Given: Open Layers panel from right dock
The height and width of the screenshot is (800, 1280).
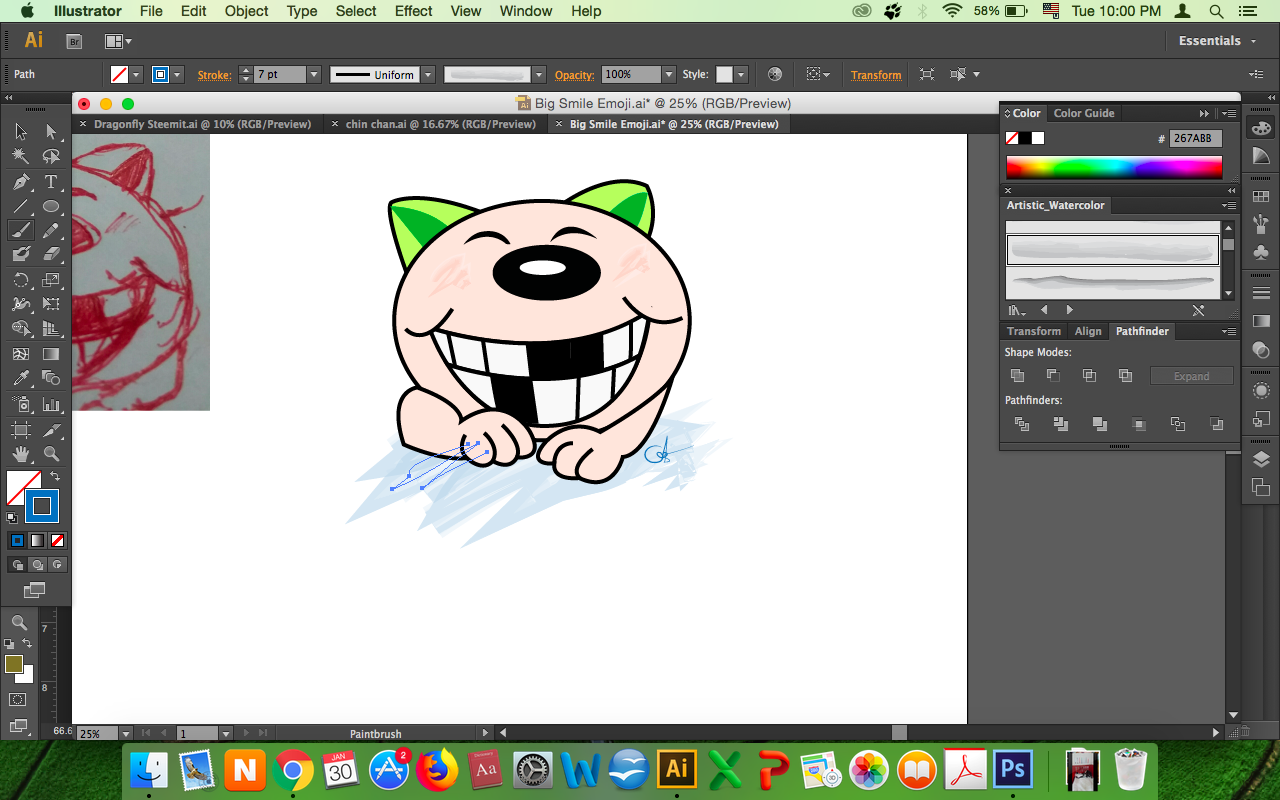Looking at the screenshot, I should pos(1261,459).
